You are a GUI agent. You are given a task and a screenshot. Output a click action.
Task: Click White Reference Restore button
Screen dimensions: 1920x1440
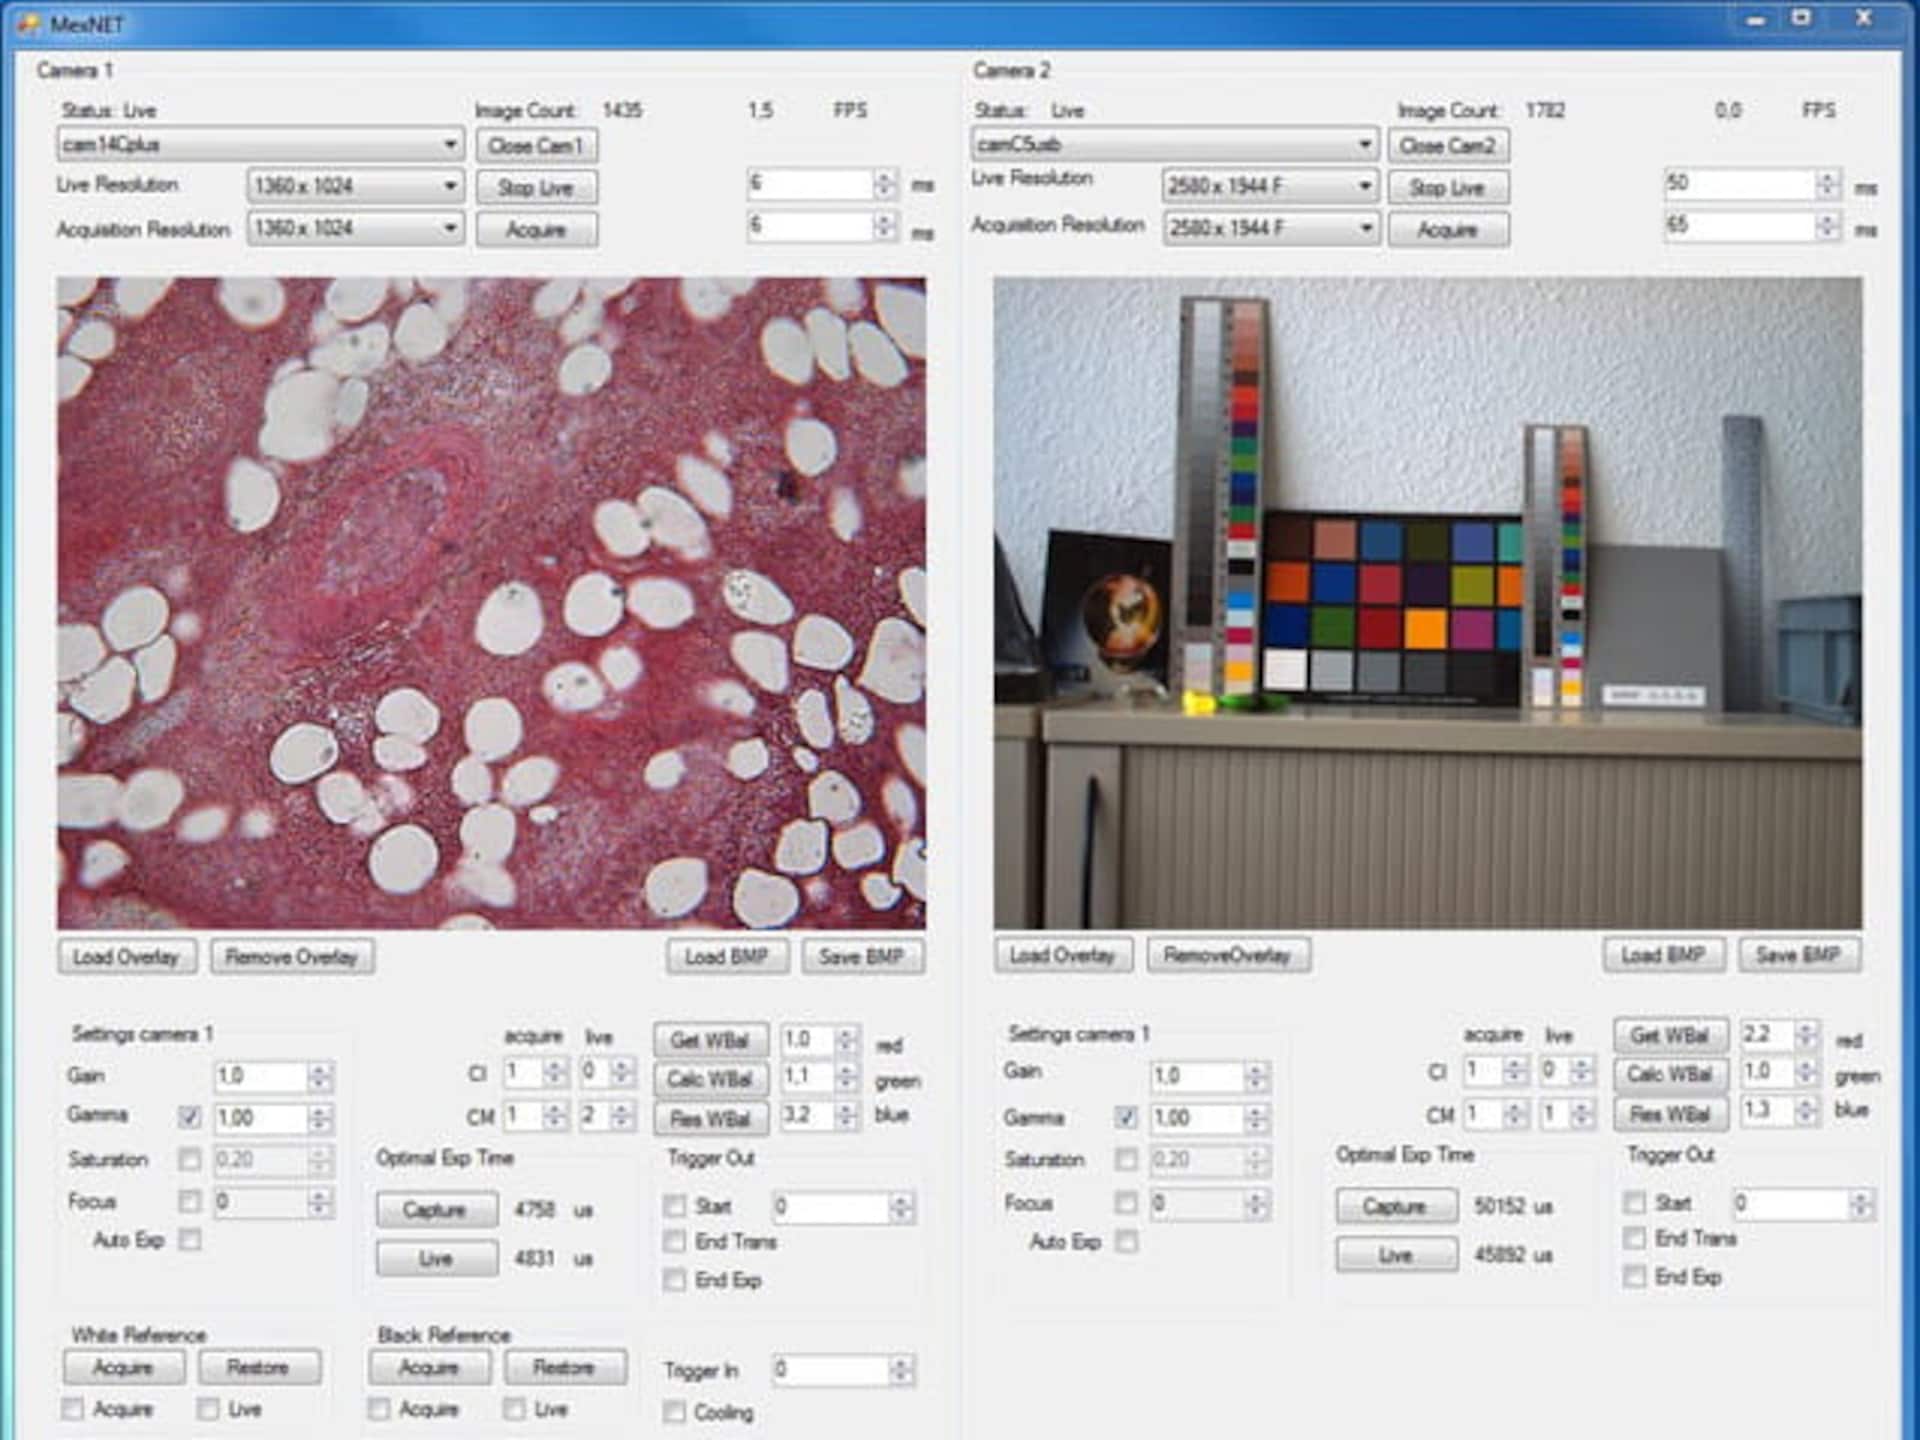click(x=260, y=1367)
